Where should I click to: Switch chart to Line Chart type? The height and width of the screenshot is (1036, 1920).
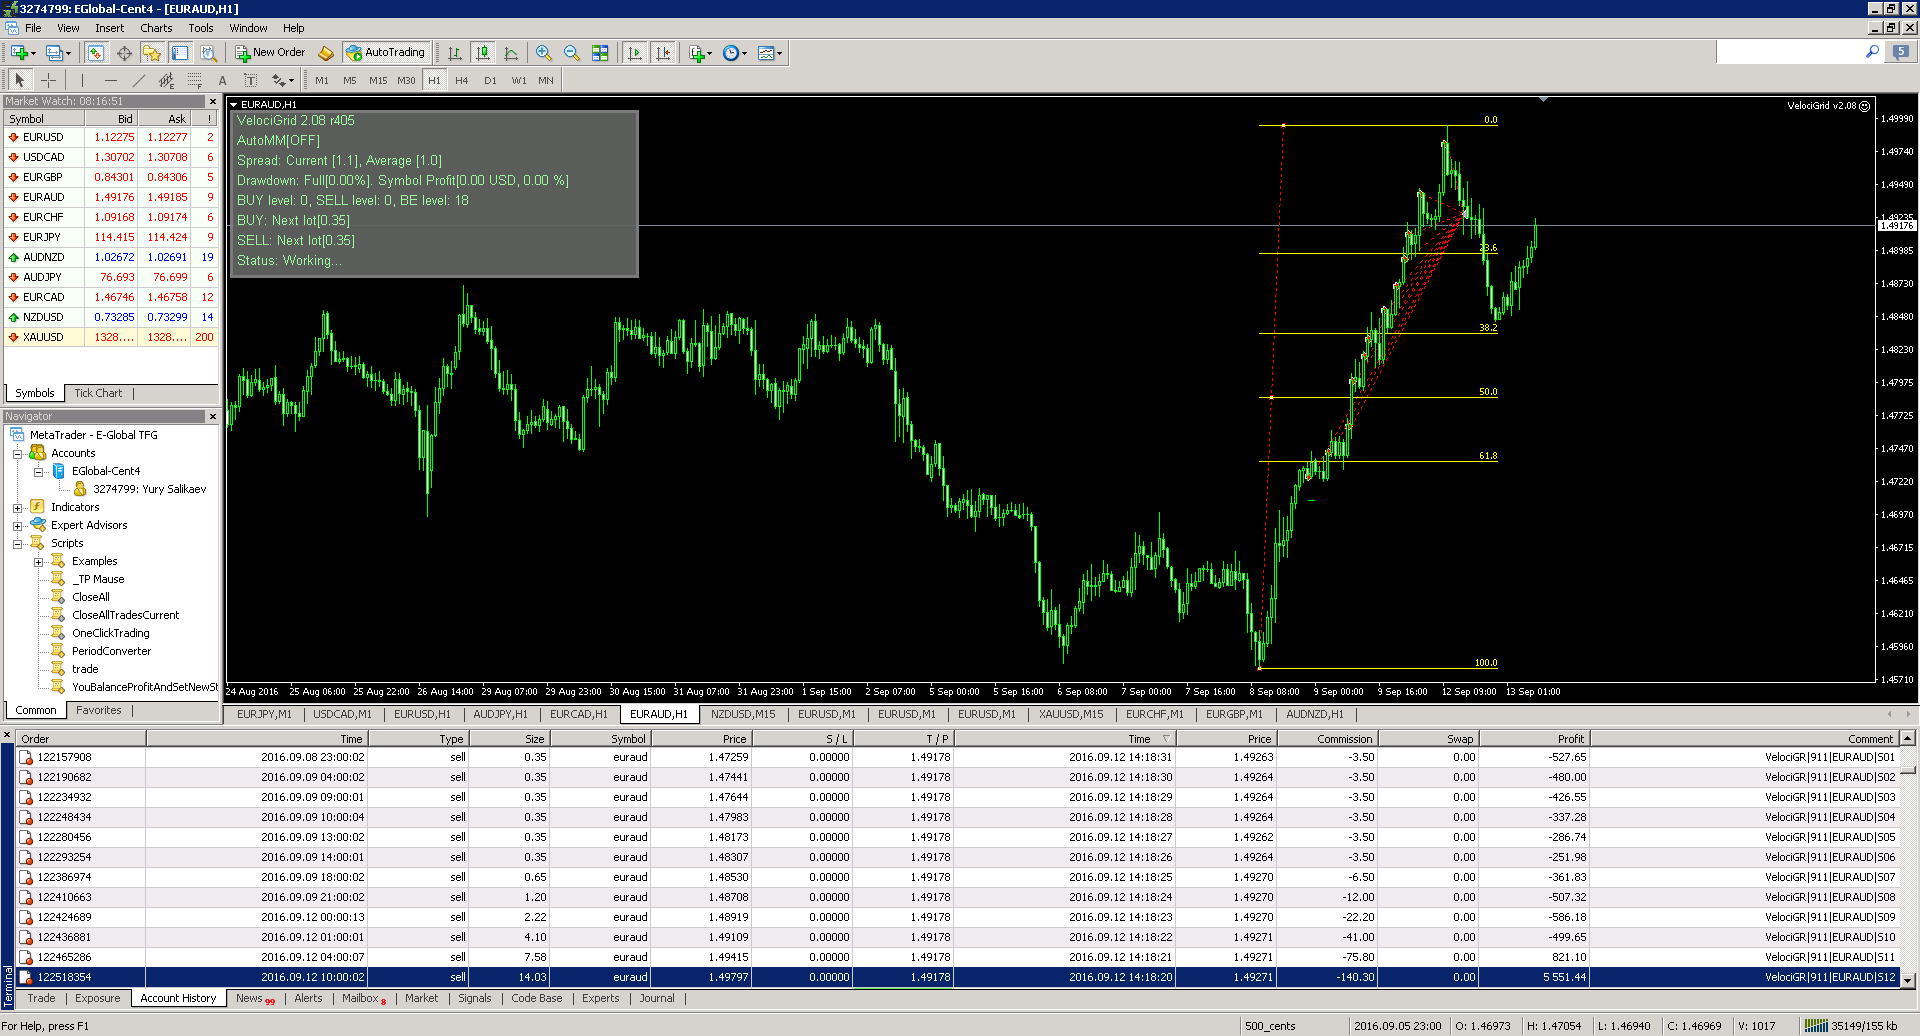511,53
